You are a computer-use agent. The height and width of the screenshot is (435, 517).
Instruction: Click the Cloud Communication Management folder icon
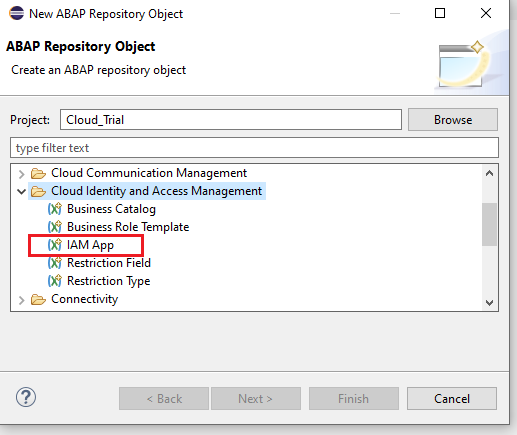coord(38,173)
